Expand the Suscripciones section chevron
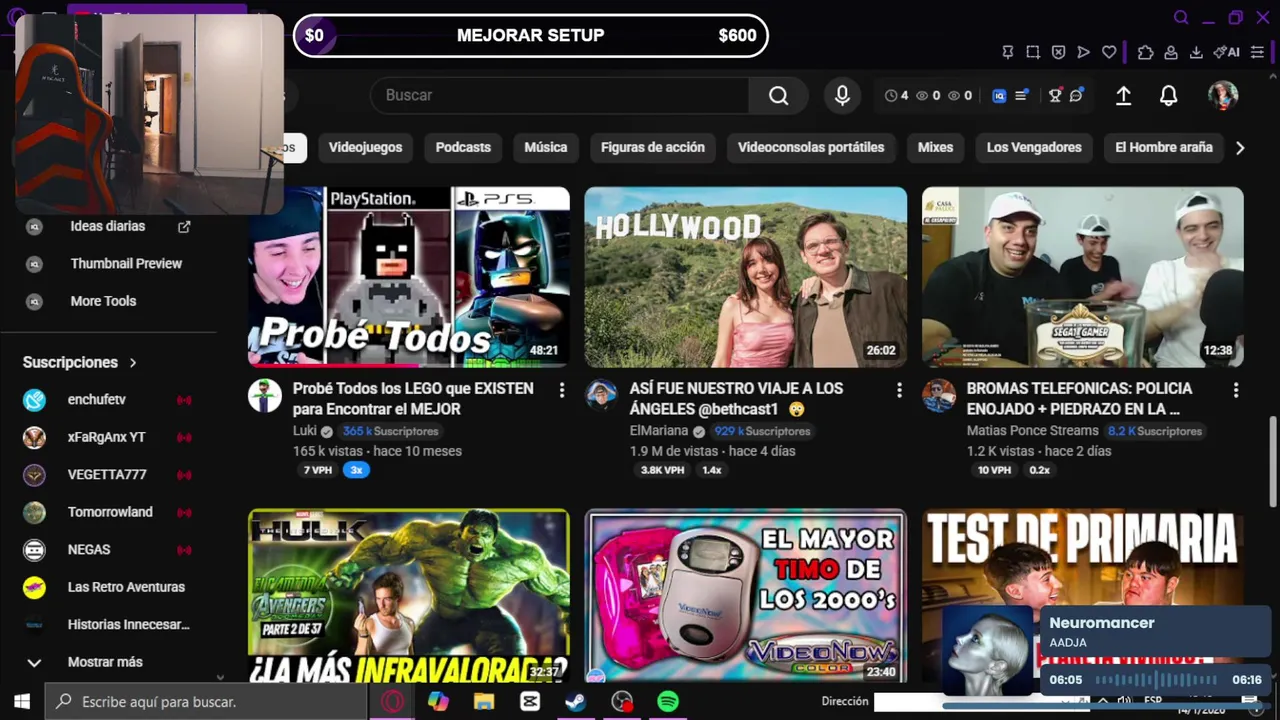 (133, 363)
